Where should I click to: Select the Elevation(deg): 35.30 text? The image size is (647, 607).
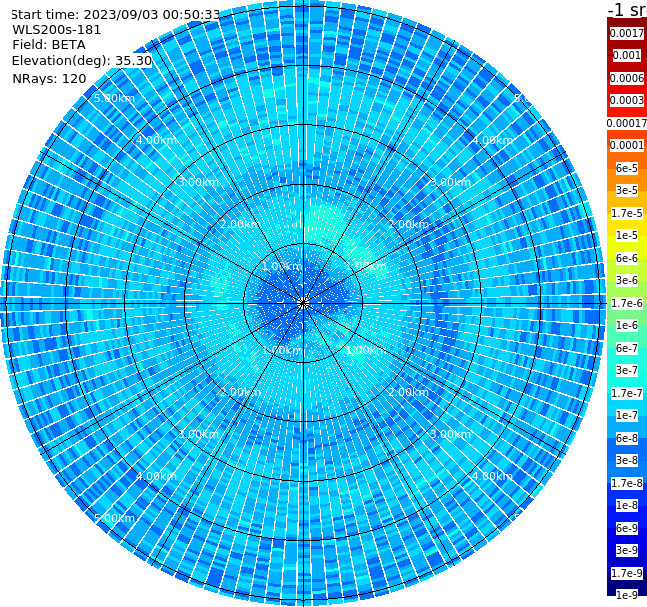(x=82, y=61)
